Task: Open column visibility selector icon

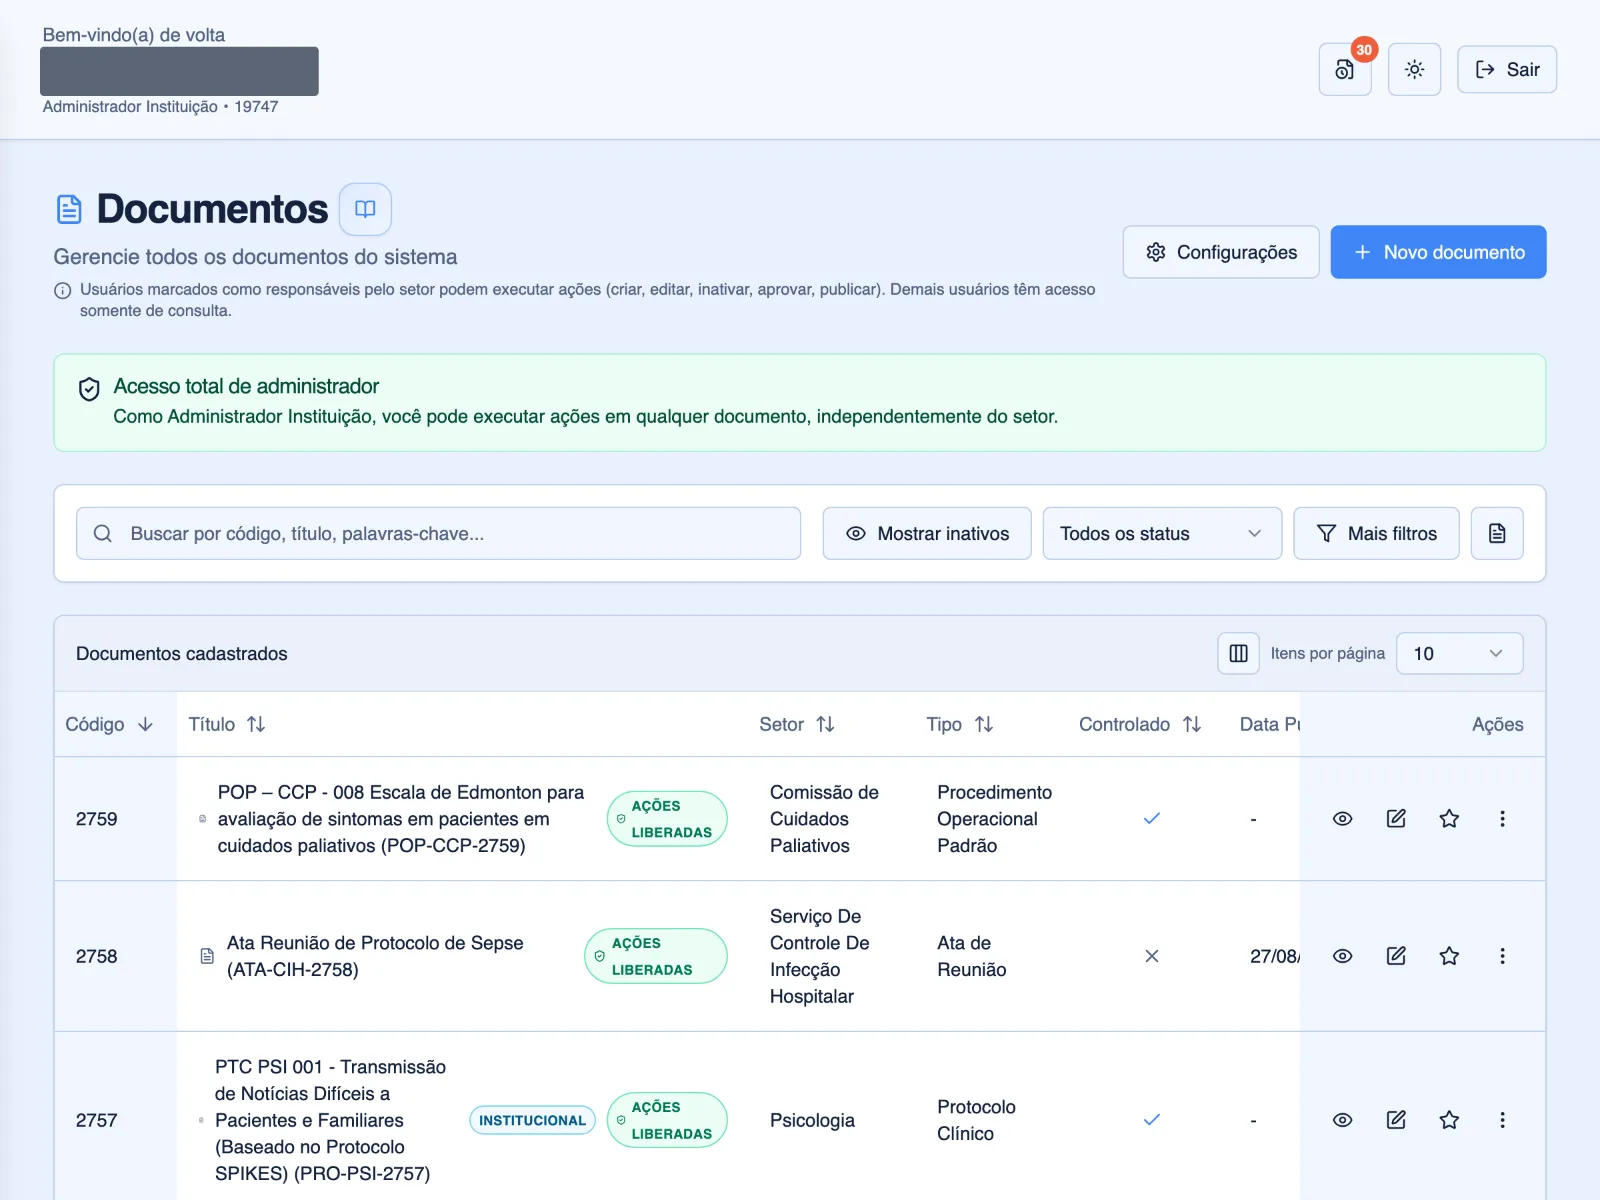Action: (x=1238, y=653)
